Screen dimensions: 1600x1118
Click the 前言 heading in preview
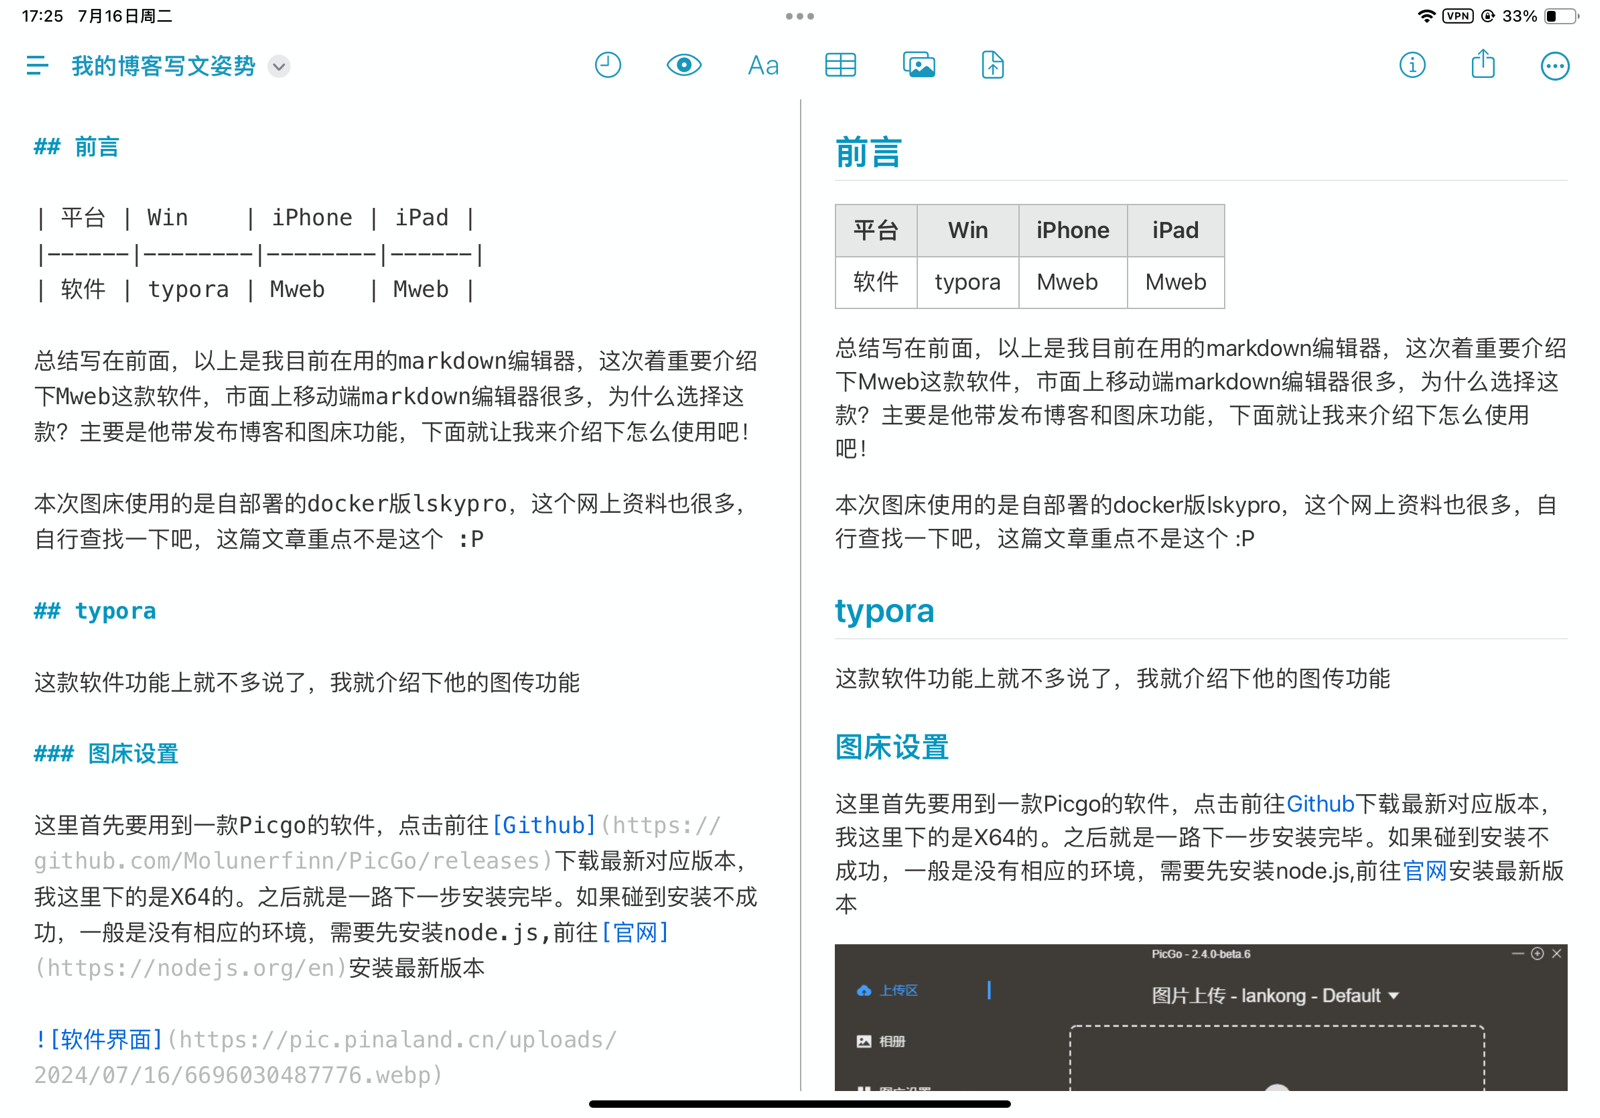868,153
